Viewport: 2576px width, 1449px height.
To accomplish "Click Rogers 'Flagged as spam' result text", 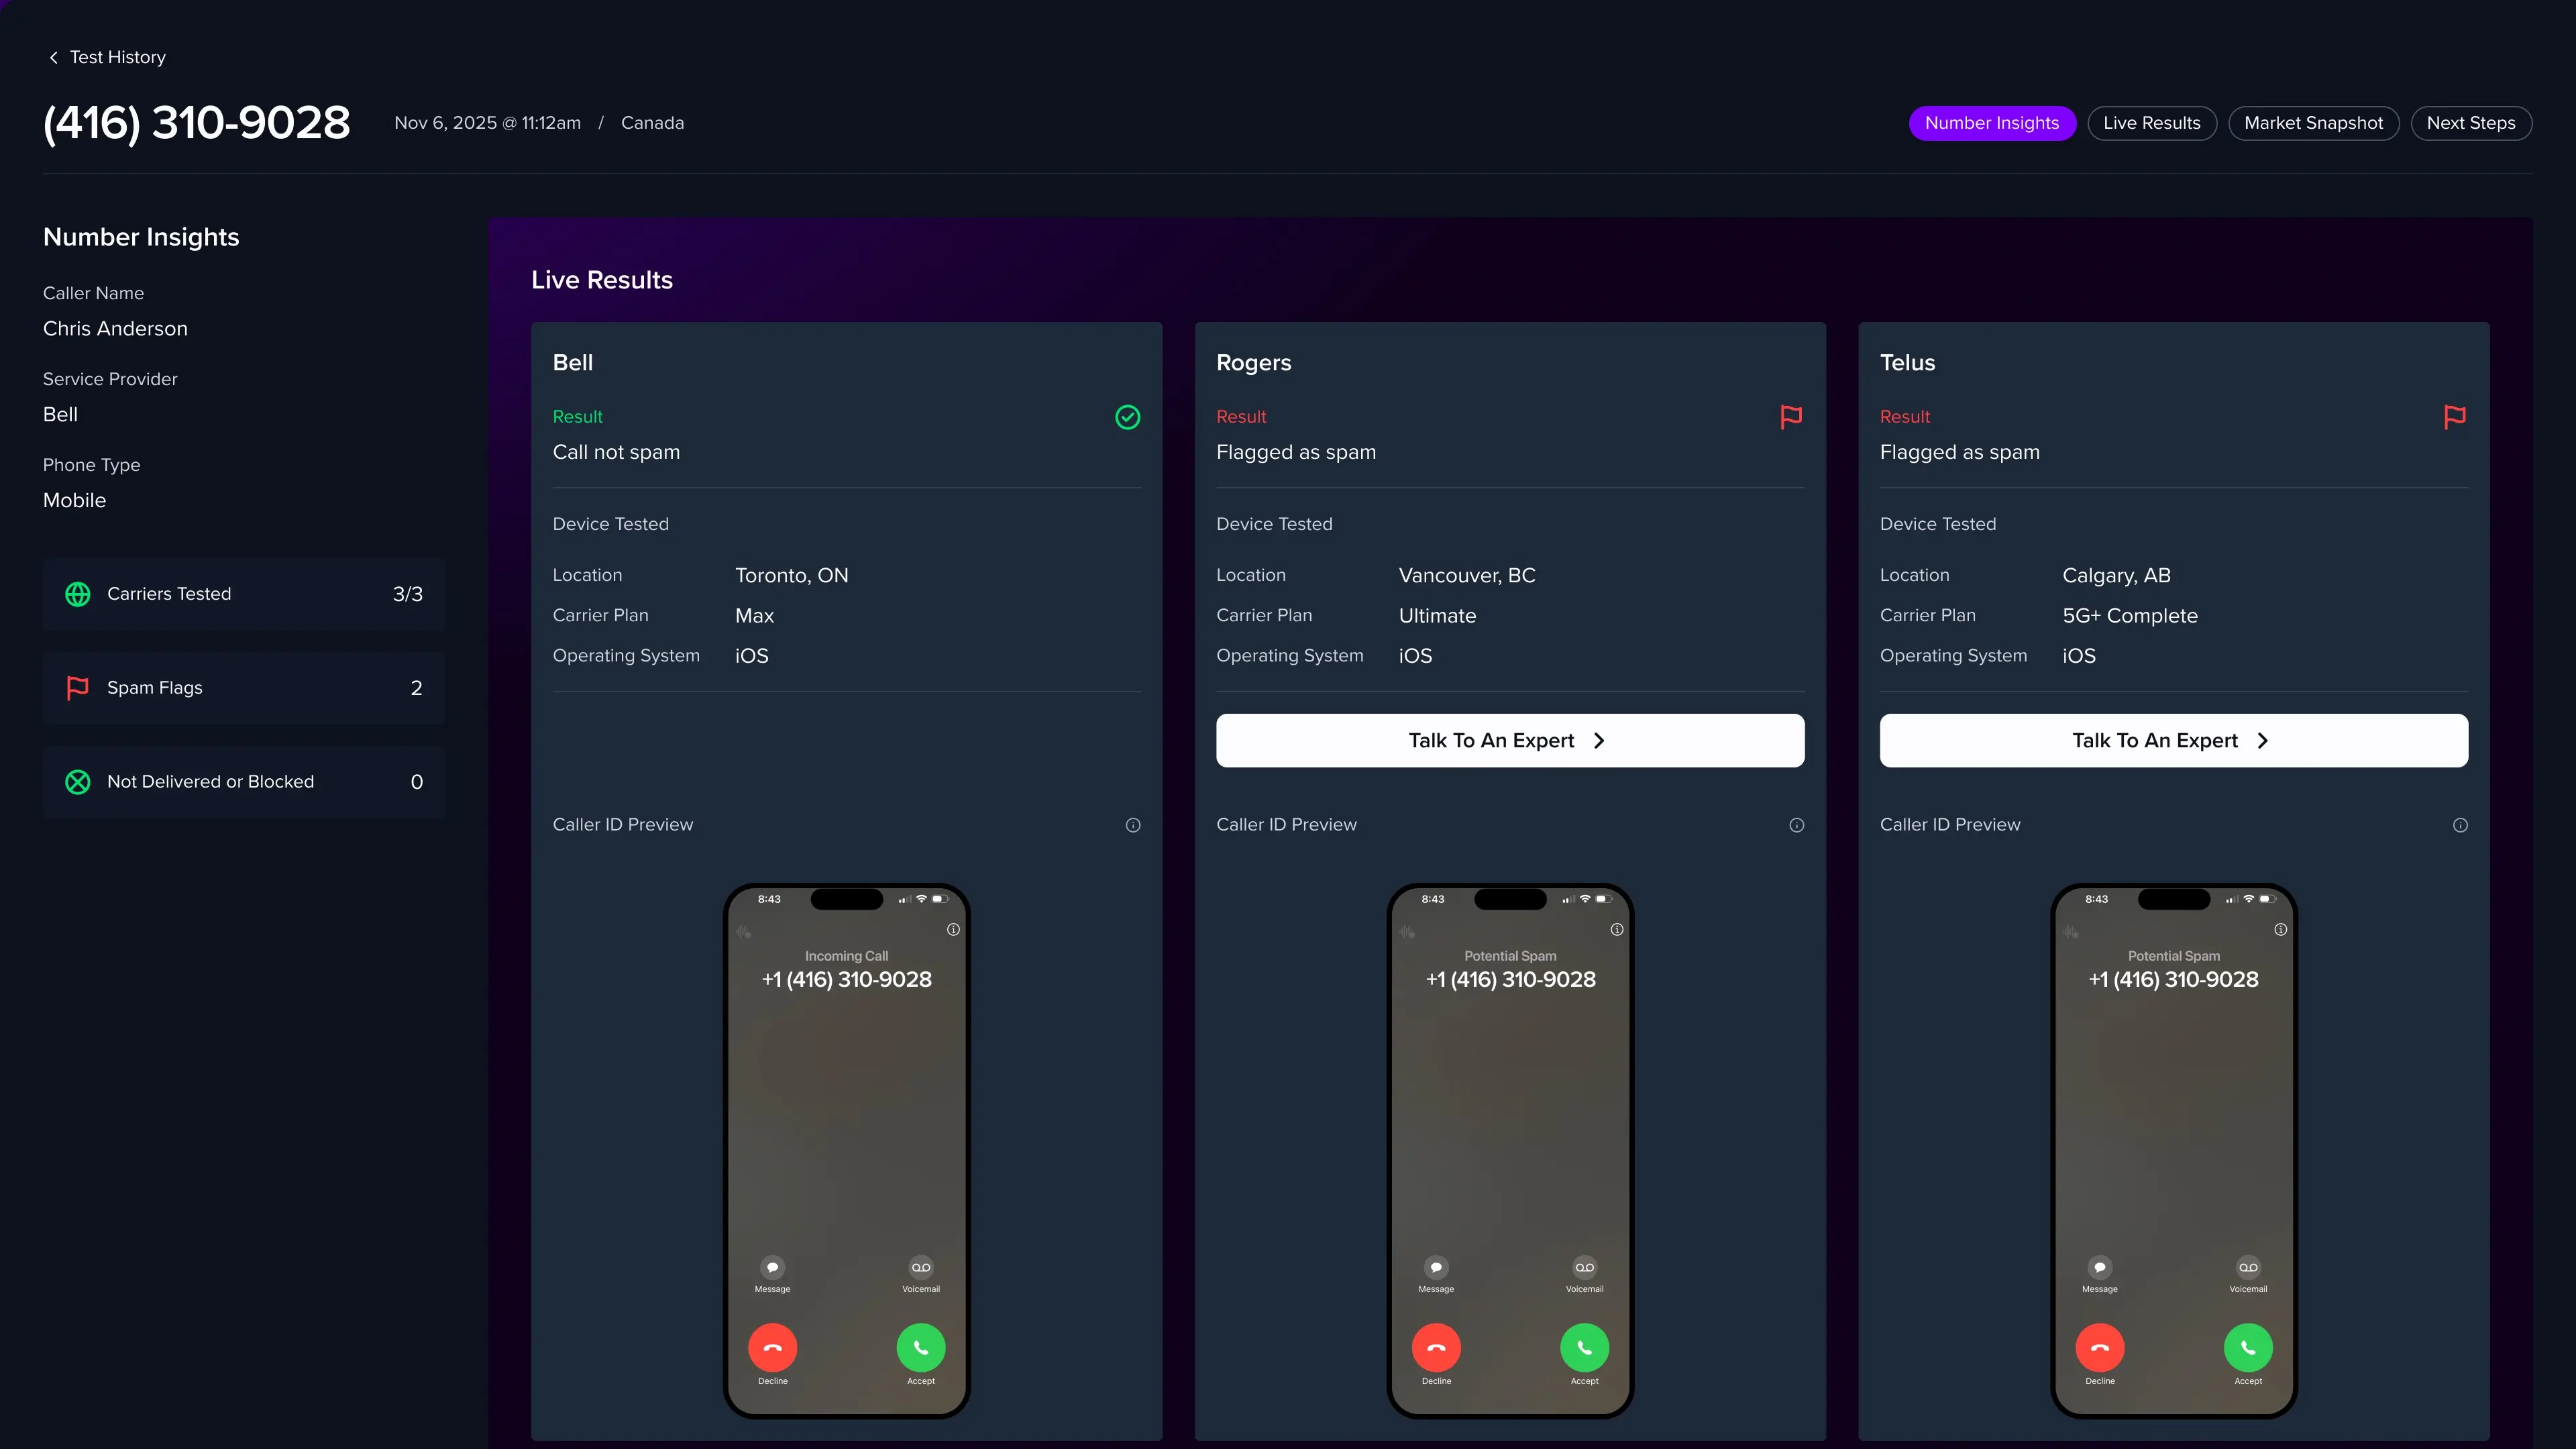I will [x=1295, y=452].
